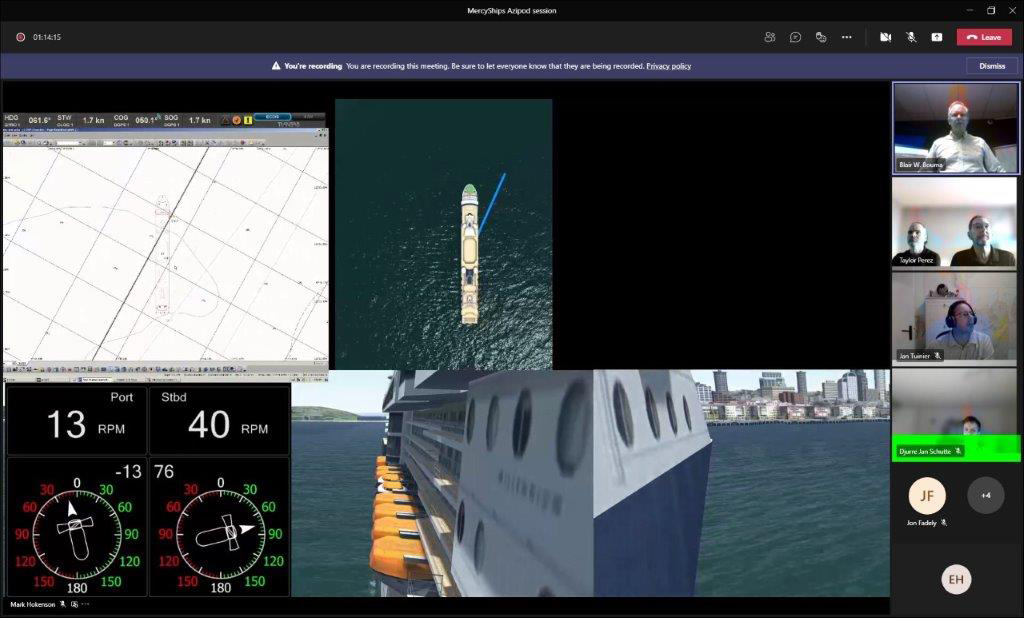The width and height of the screenshot is (1024, 618).
Task: Open the More actions ellipsis menu
Action: point(846,37)
